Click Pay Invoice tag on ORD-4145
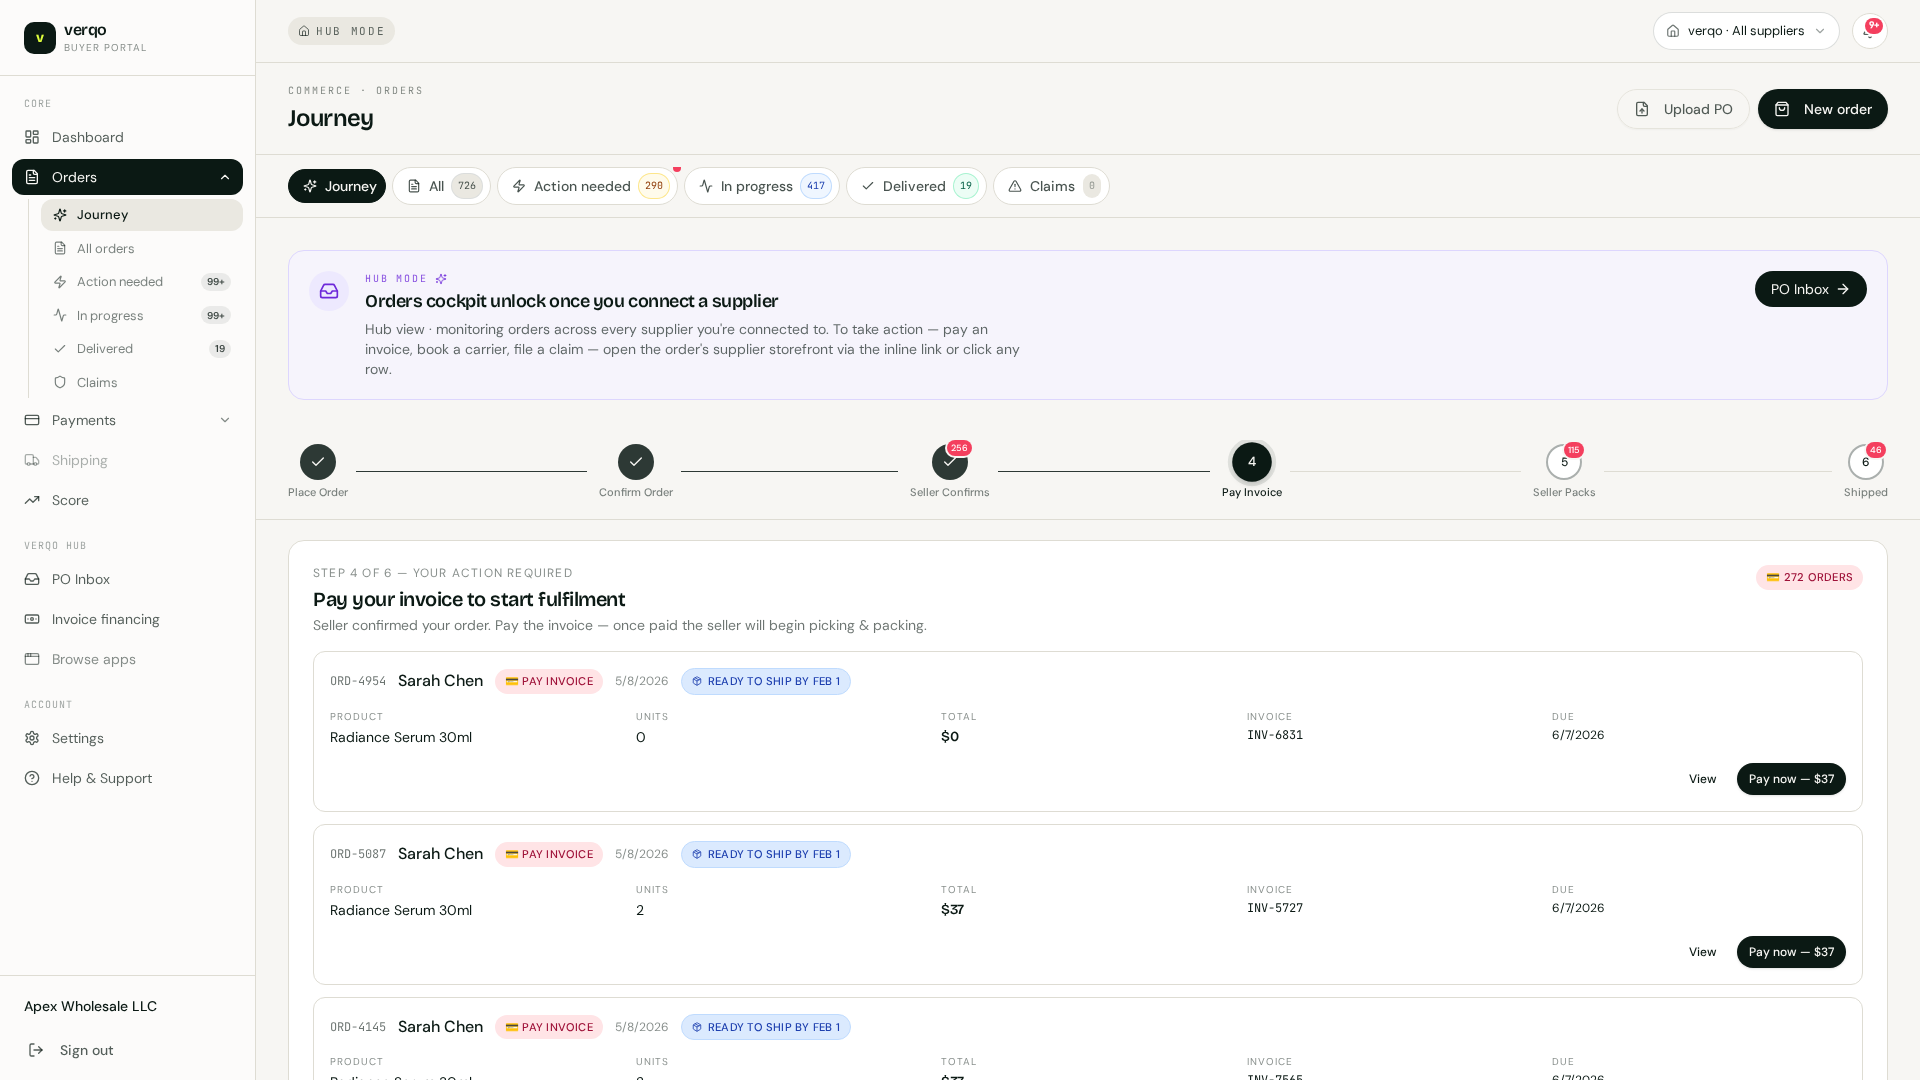The height and width of the screenshot is (1080, 1920). [x=549, y=1028]
